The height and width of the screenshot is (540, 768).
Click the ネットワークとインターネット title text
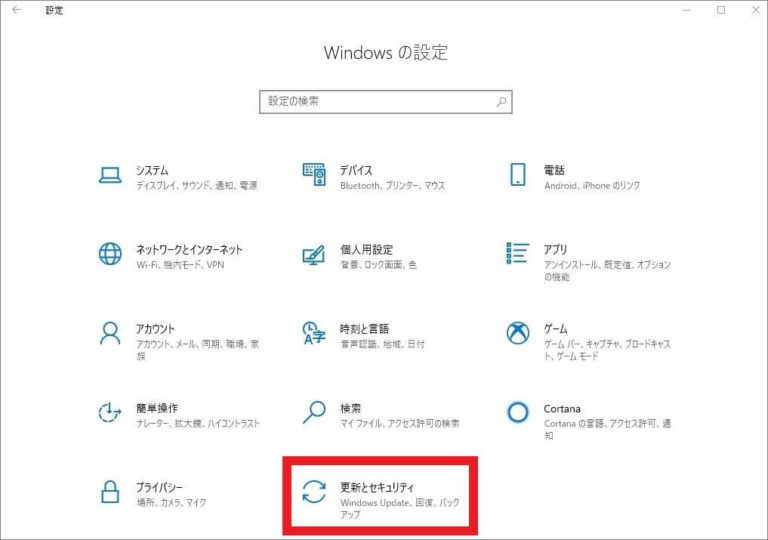[x=189, y=249]
